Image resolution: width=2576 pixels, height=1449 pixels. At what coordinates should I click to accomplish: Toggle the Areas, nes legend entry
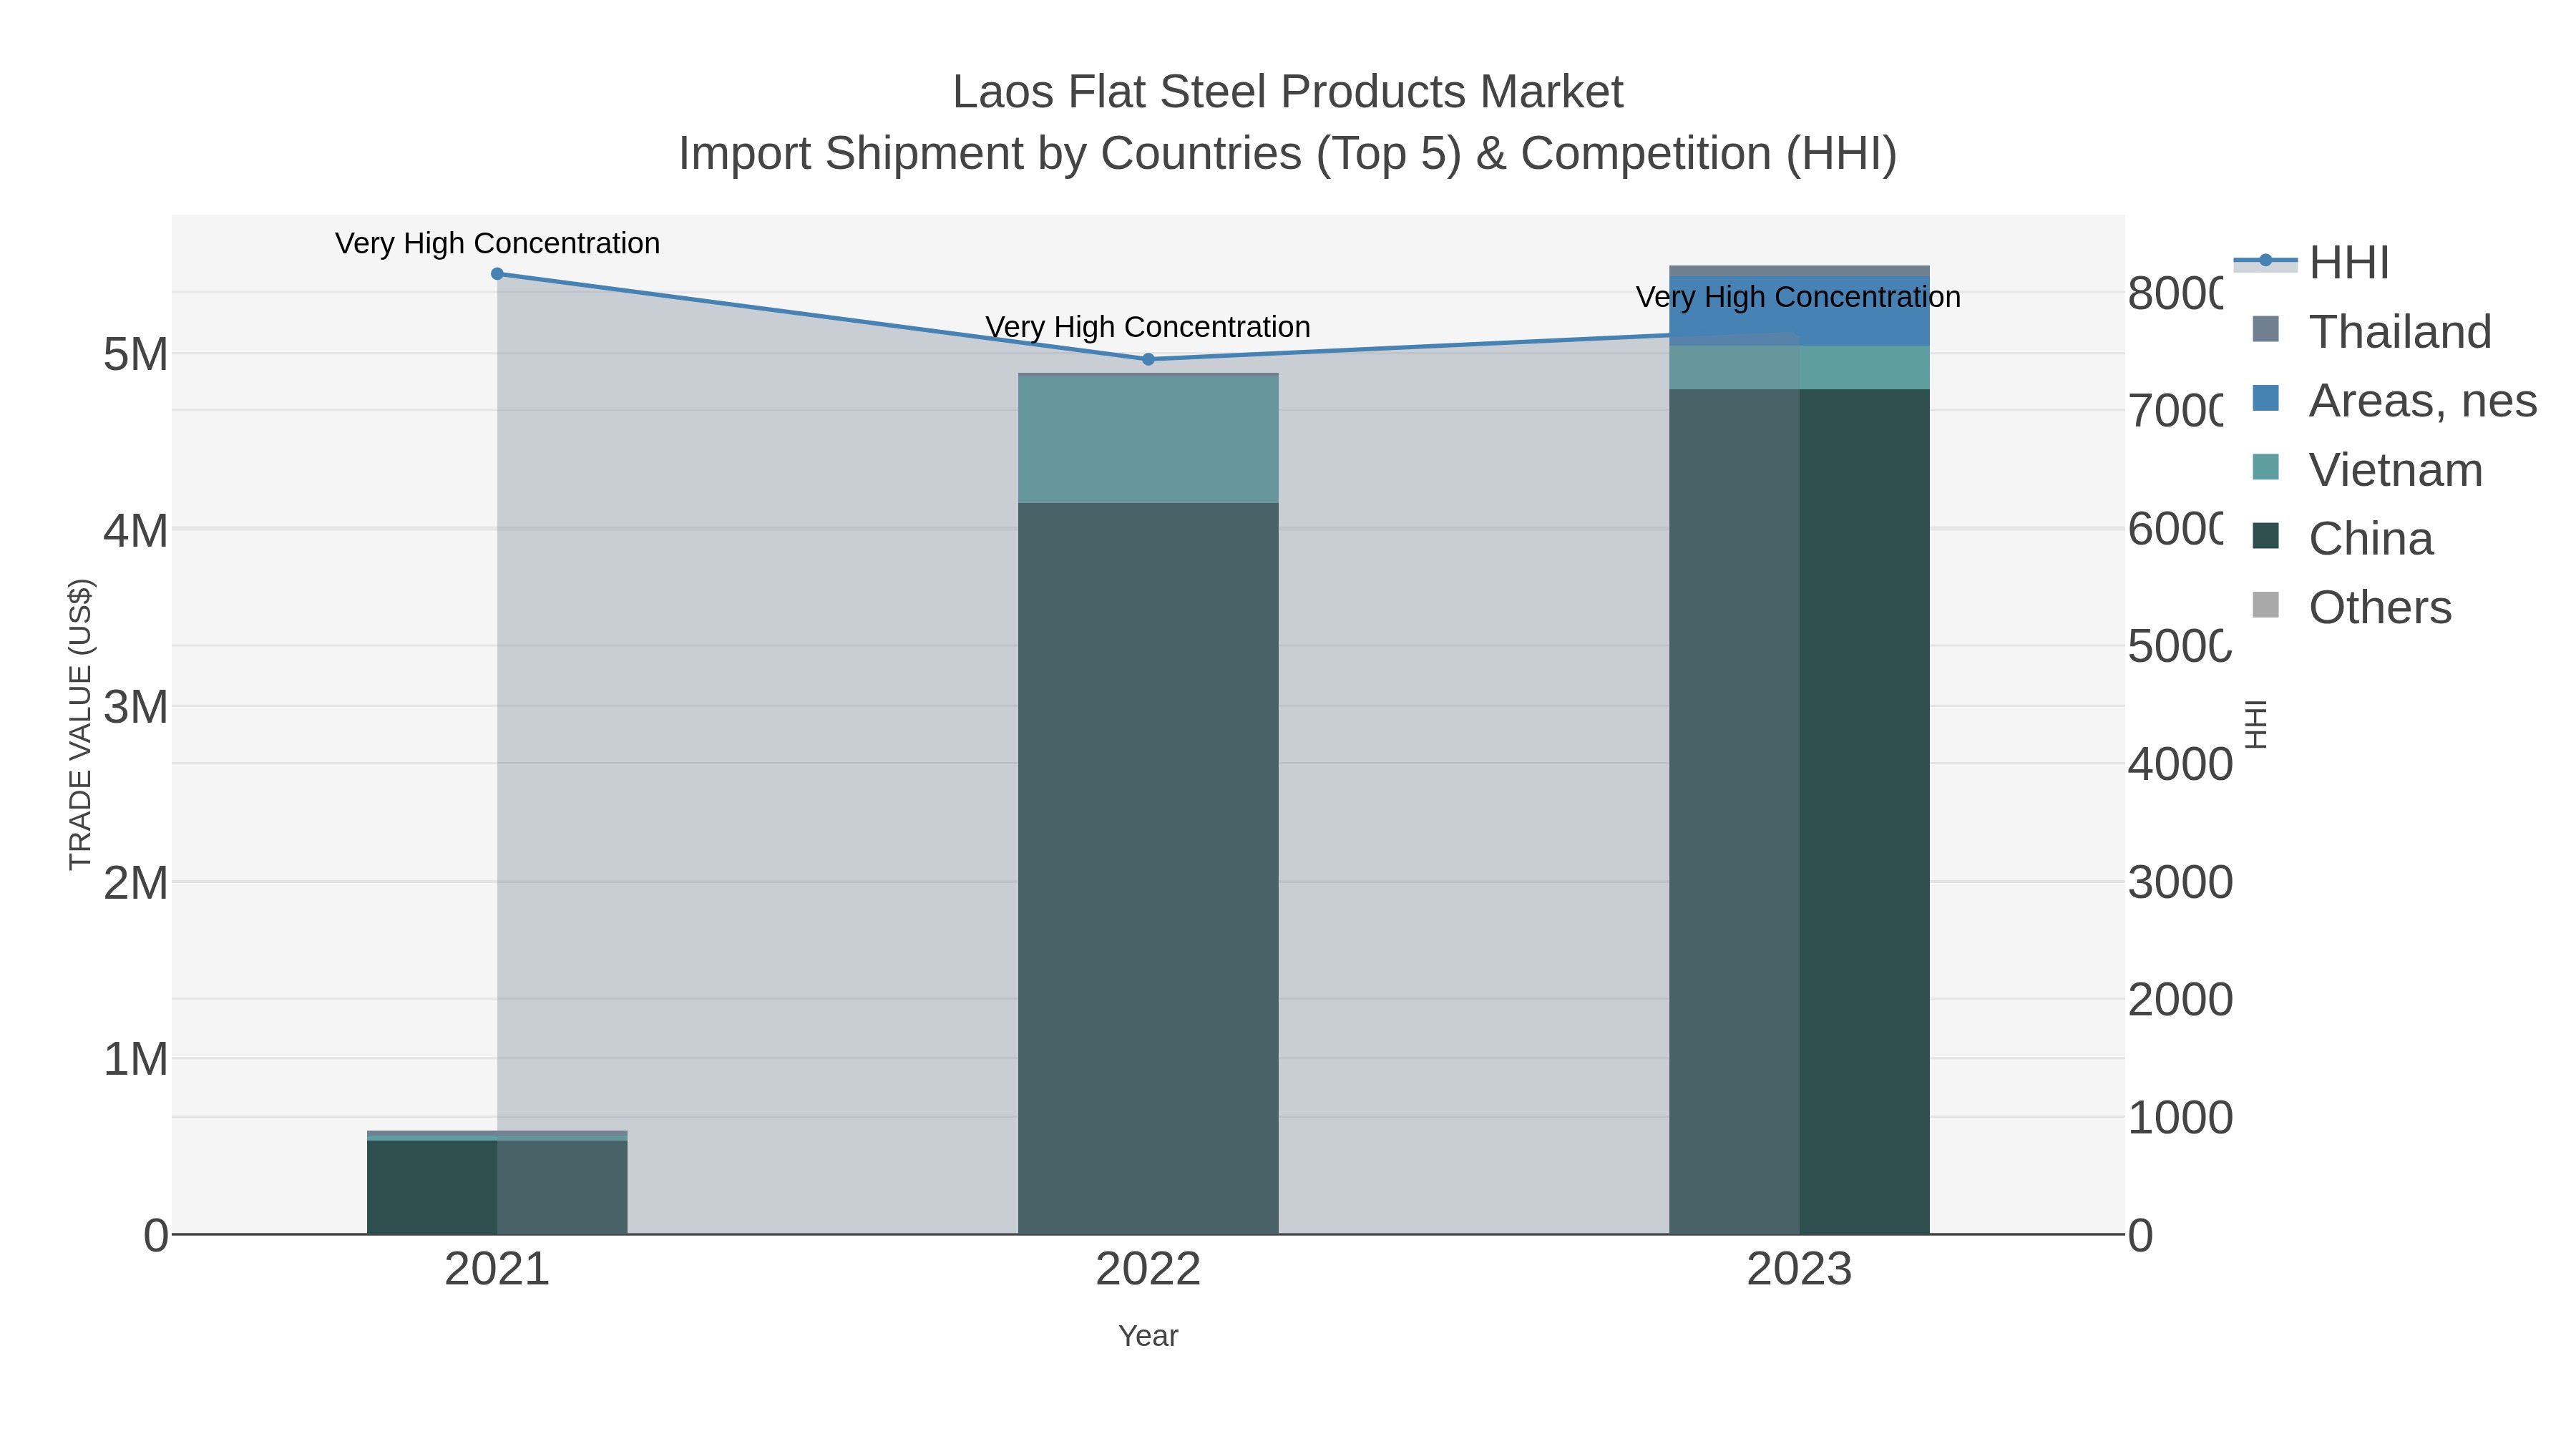click(x=2394, y=400)
